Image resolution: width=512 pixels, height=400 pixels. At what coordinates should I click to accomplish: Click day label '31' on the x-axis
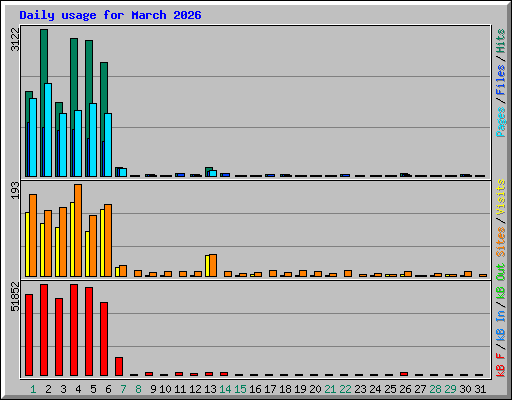[x=480, y=389]
